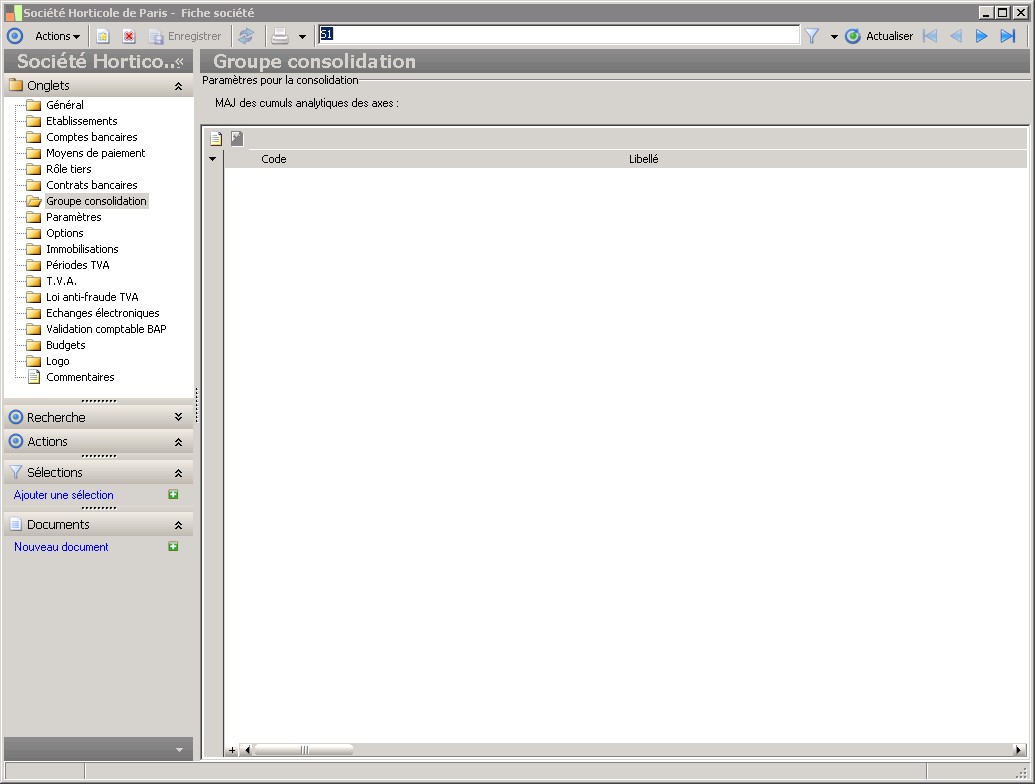Click the filter funnel icon in toolbar
The image size is (1035, 784).
coord(812,36)
